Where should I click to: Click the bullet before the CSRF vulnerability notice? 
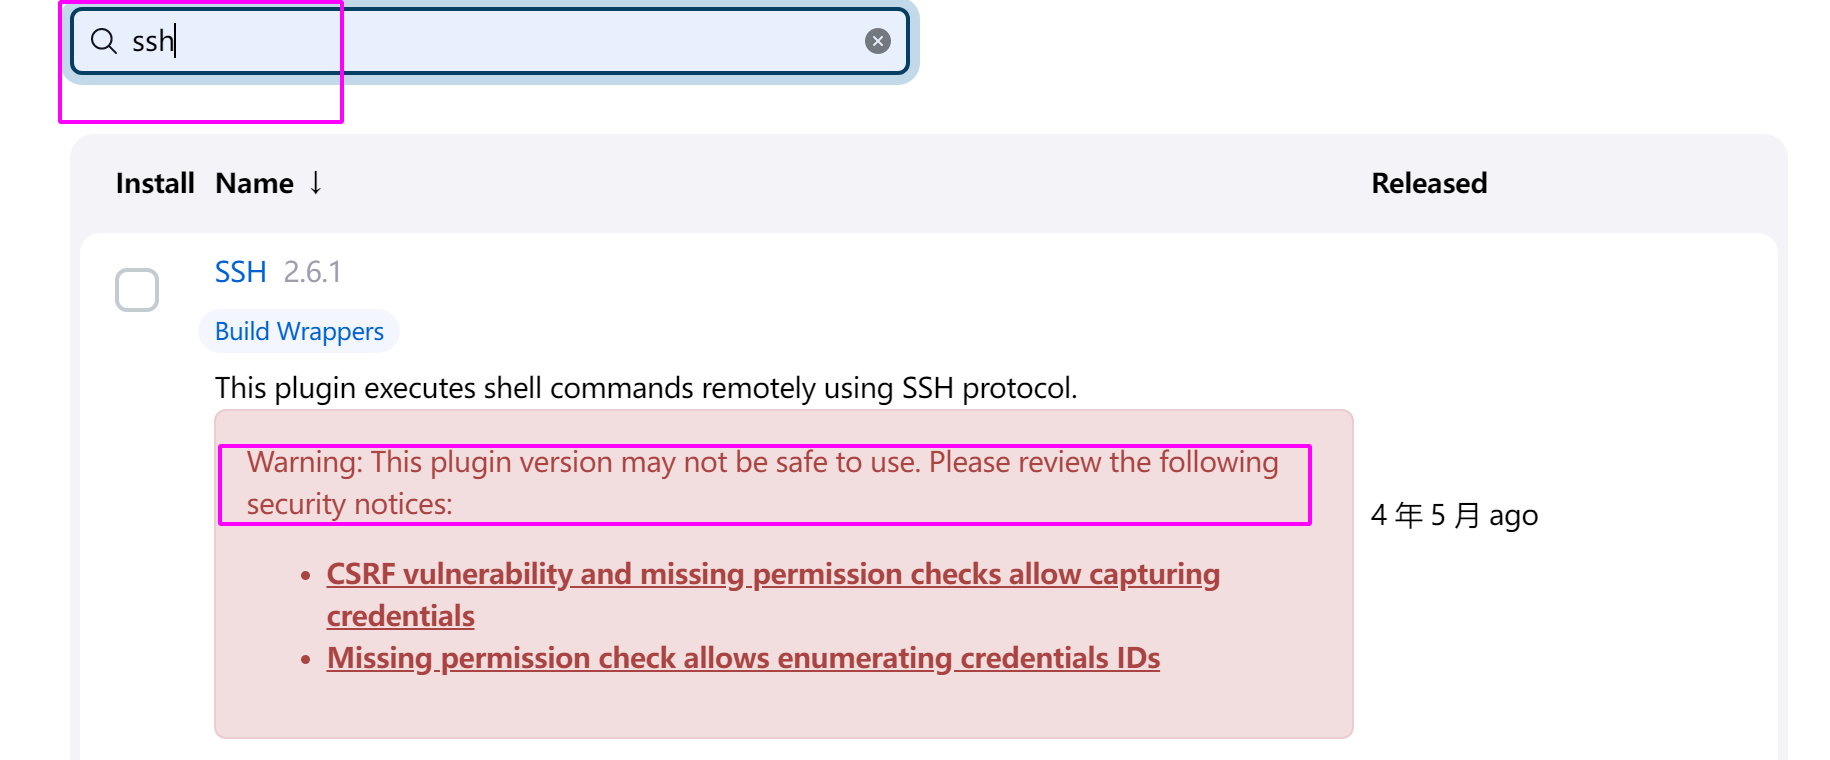(x=306, y=576)
